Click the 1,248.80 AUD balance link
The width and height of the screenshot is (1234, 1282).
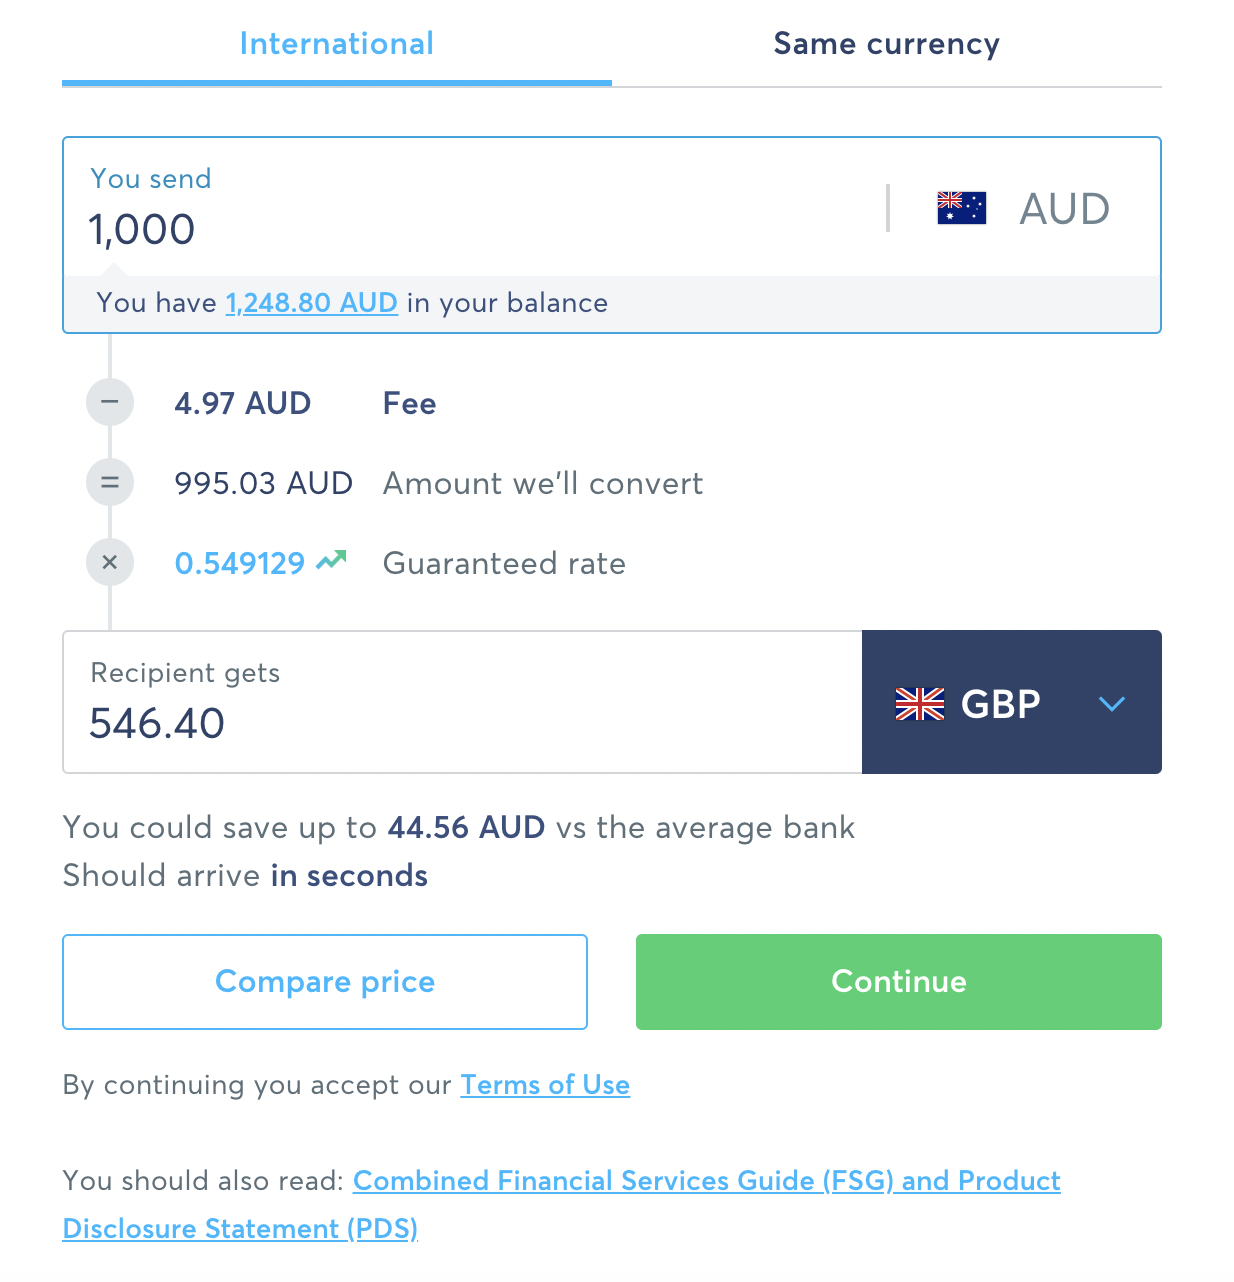tap(312, 303)
